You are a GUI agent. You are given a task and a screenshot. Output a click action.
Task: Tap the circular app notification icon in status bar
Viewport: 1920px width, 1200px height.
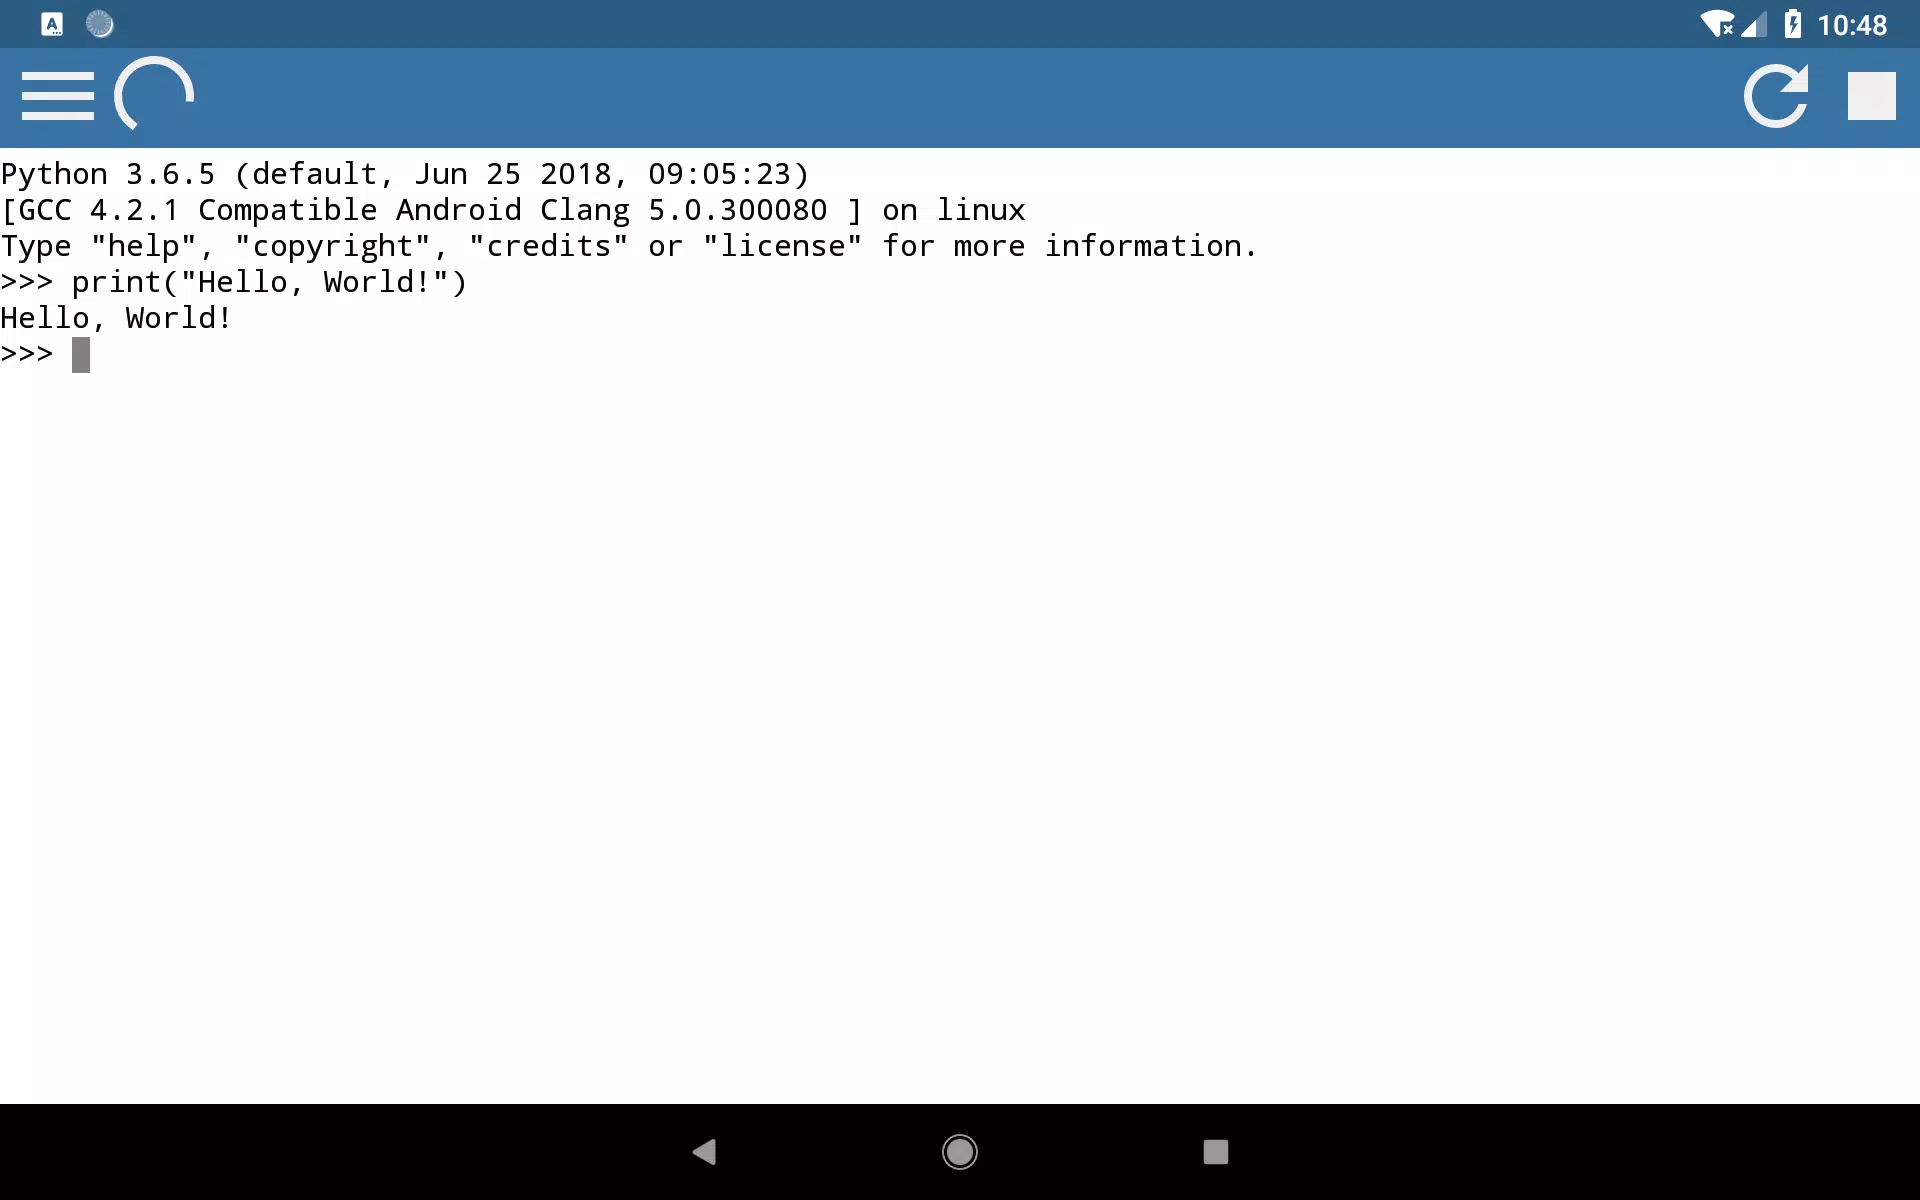click(99, 24)
